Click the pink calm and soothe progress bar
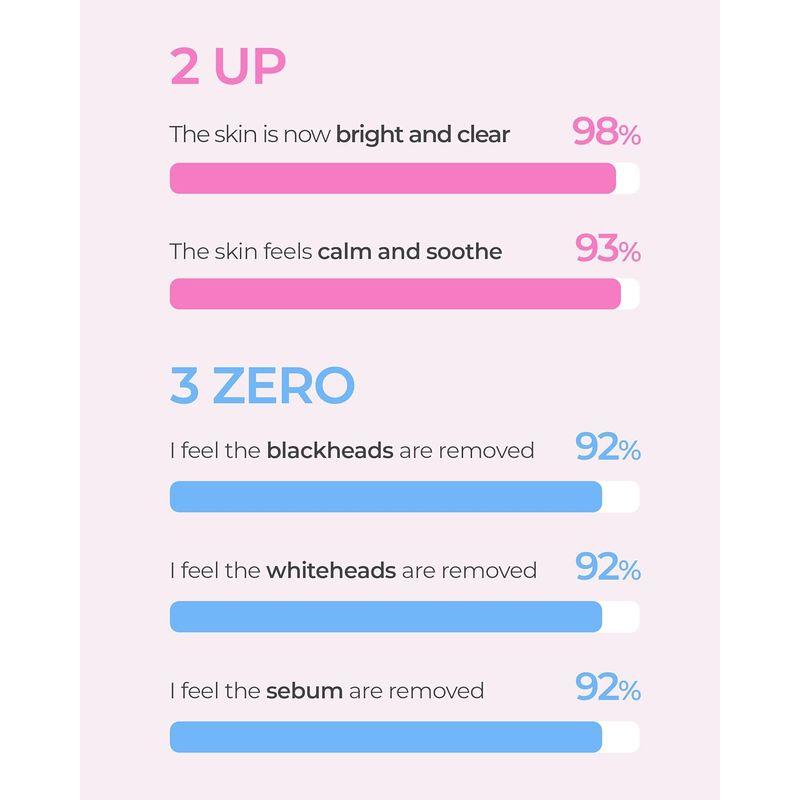The width and height of the screenshot is (800, 800). (x=395, y=294)
